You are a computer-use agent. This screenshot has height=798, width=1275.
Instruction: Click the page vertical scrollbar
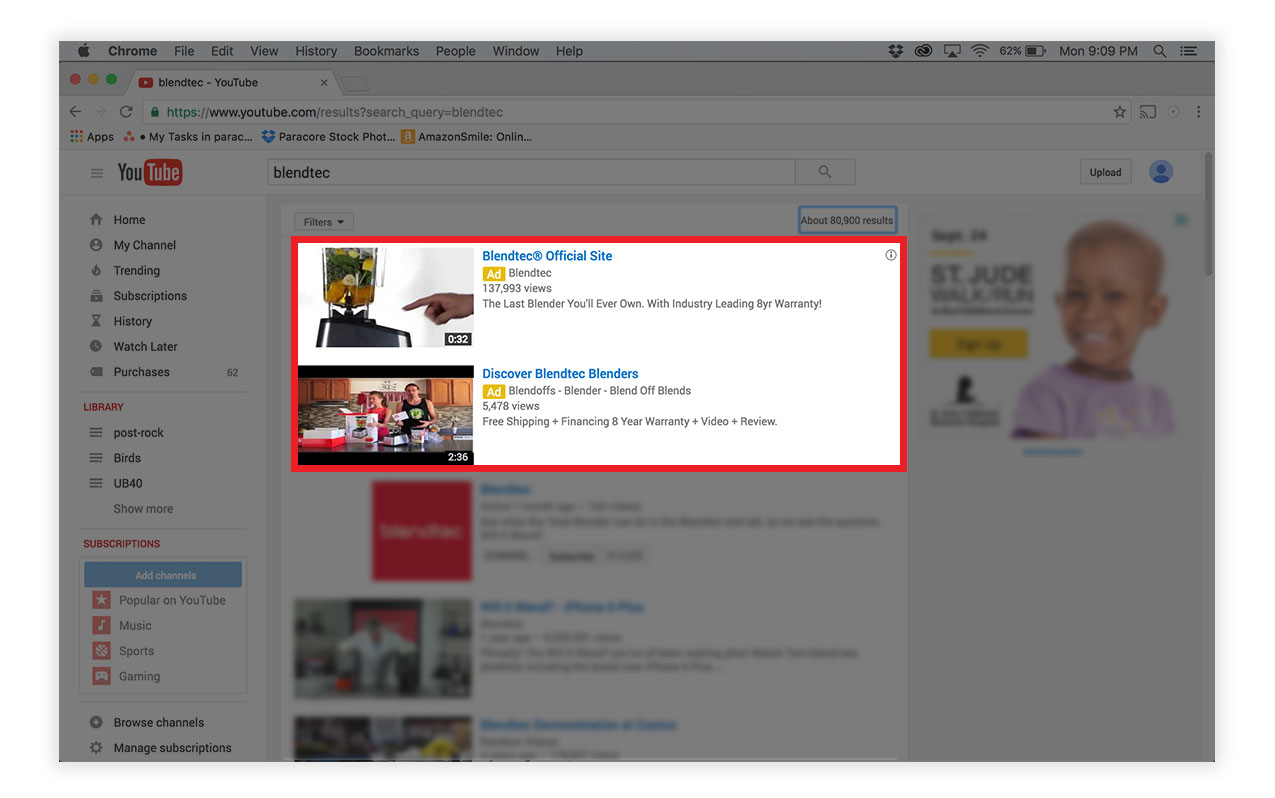1209,215
